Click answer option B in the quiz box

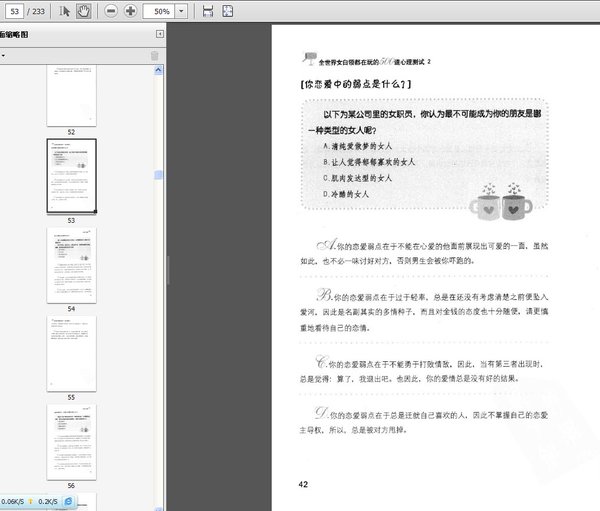coord(369,162)
